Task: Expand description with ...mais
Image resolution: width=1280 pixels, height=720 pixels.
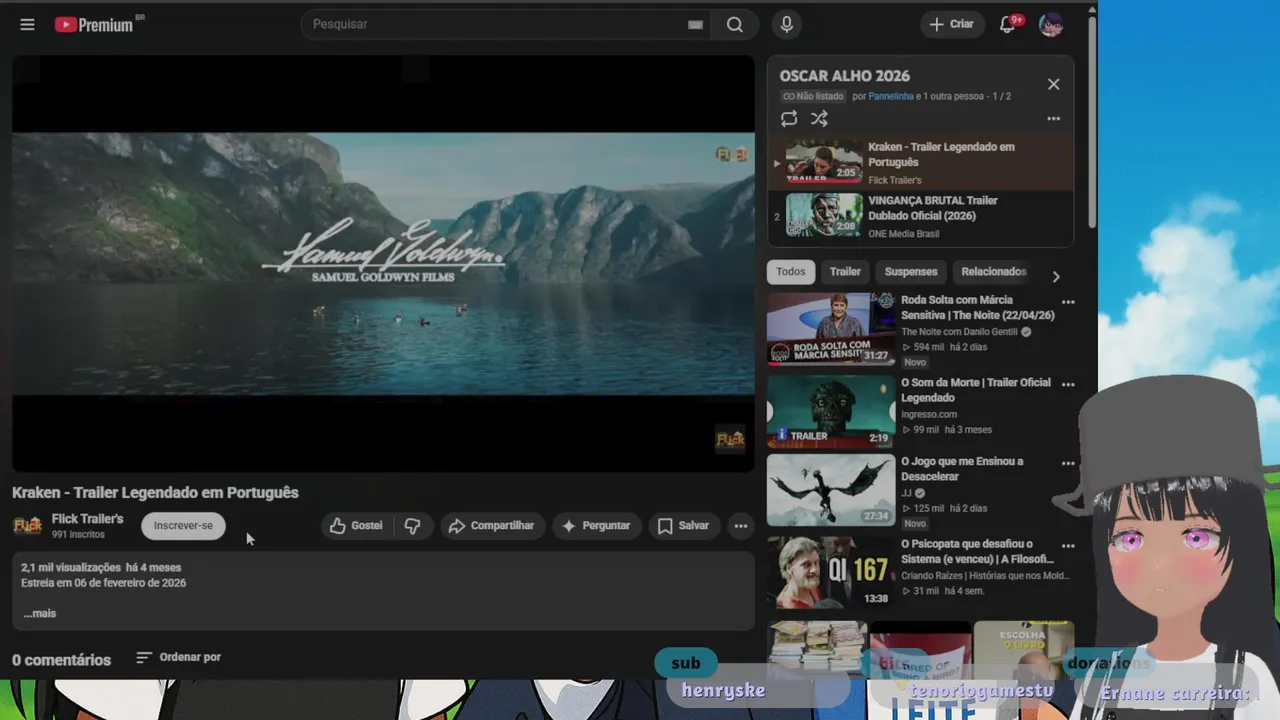Action: tap(40, 614)
